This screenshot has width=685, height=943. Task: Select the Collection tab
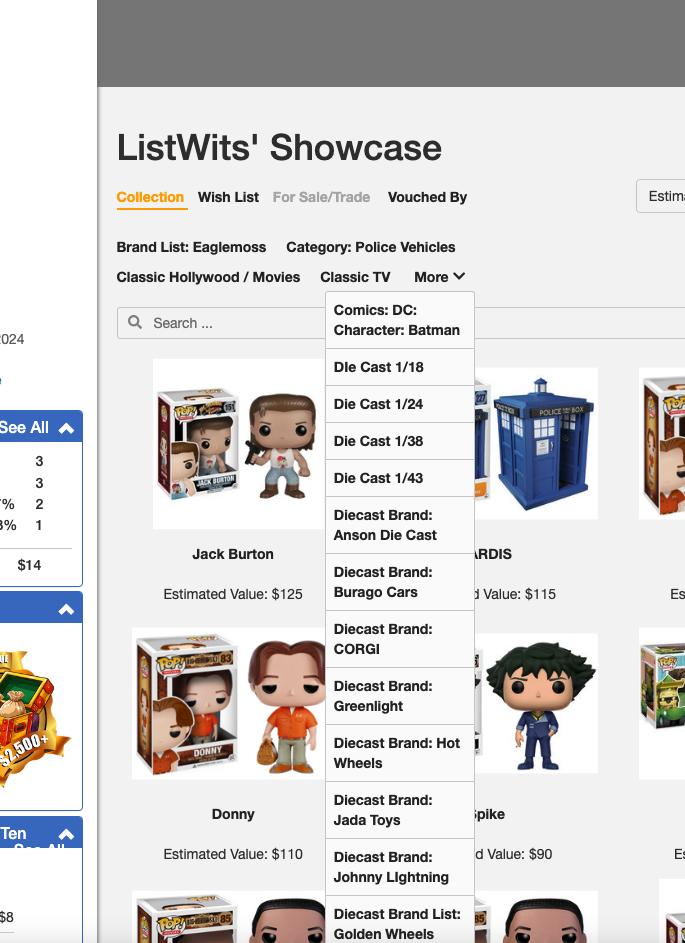point(150,197)
